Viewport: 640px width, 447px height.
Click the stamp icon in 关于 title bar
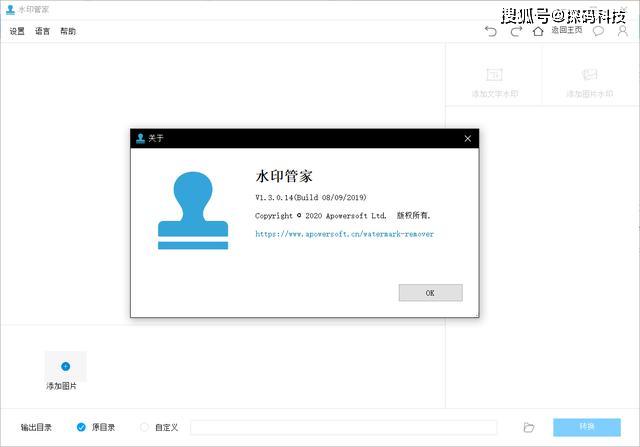(140, 138)
